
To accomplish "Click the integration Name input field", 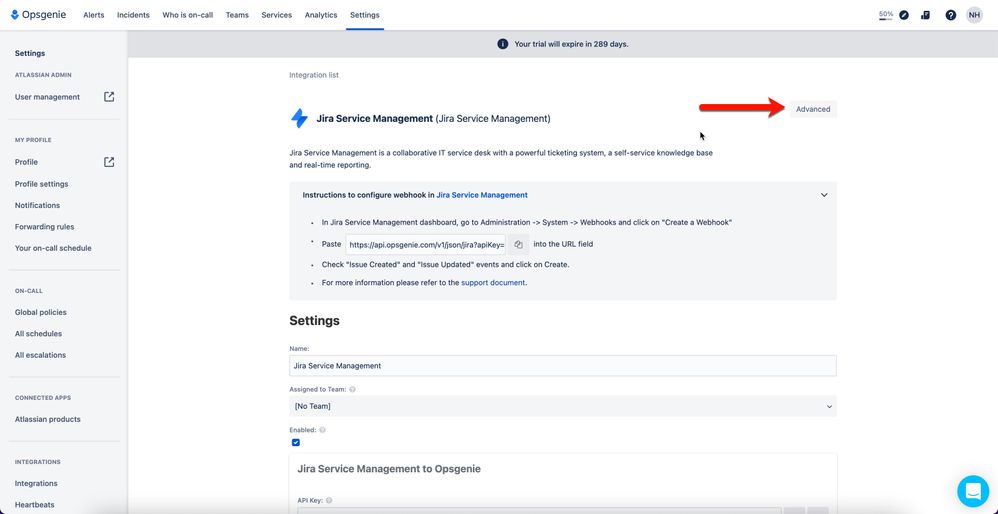I will coord(563,366).
